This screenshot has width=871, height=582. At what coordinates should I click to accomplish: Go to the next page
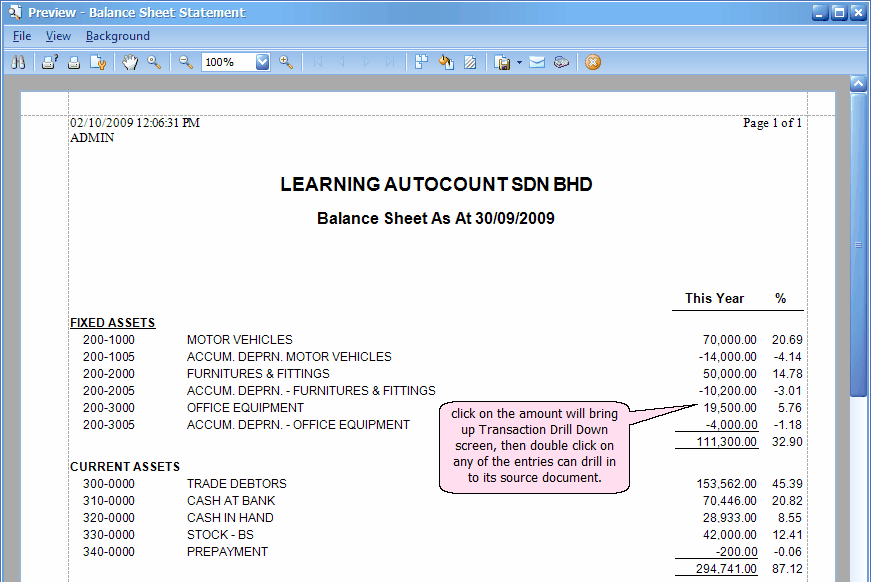(x=366, y=62)
